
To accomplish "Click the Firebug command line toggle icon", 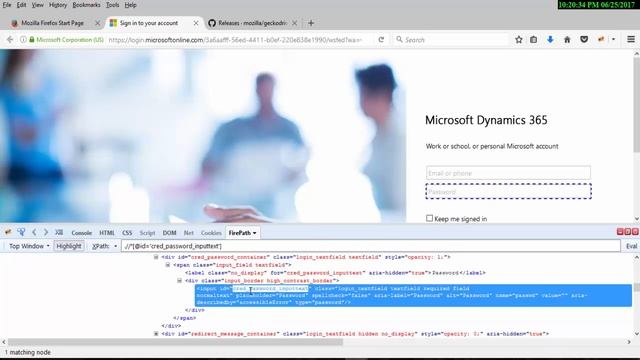I will [59, 232].
